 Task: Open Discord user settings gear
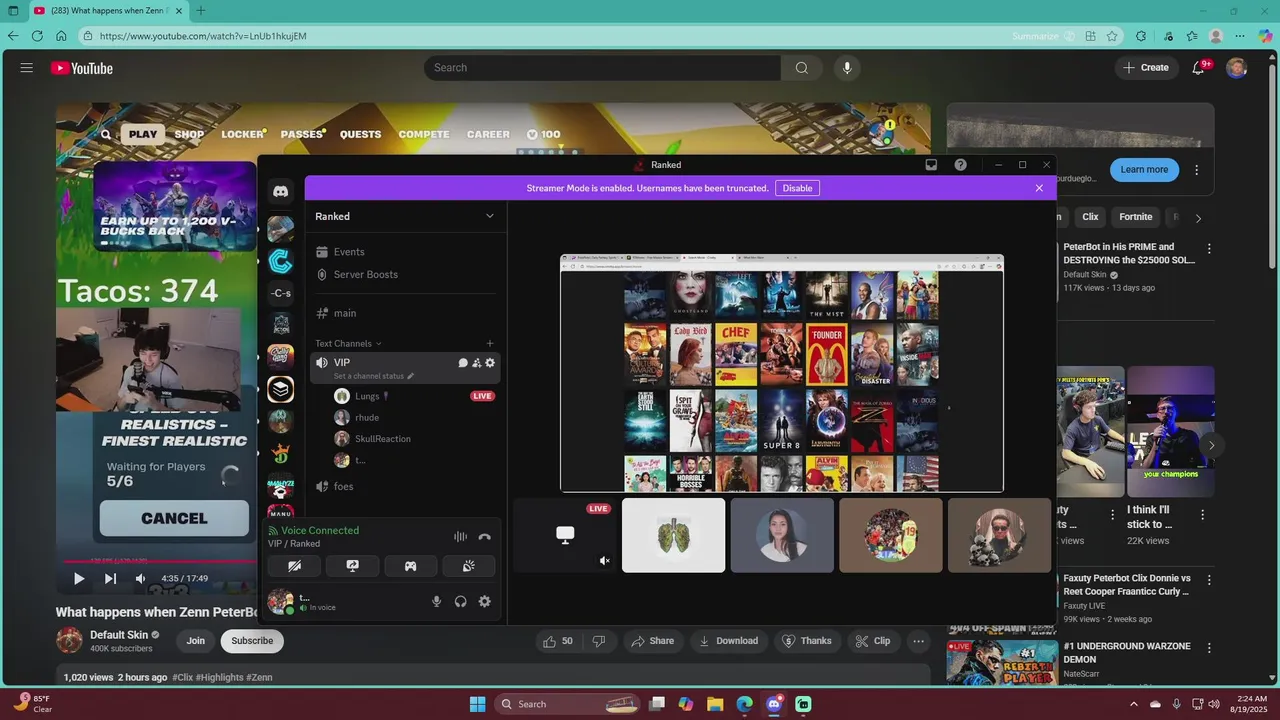tap(485, 601)
